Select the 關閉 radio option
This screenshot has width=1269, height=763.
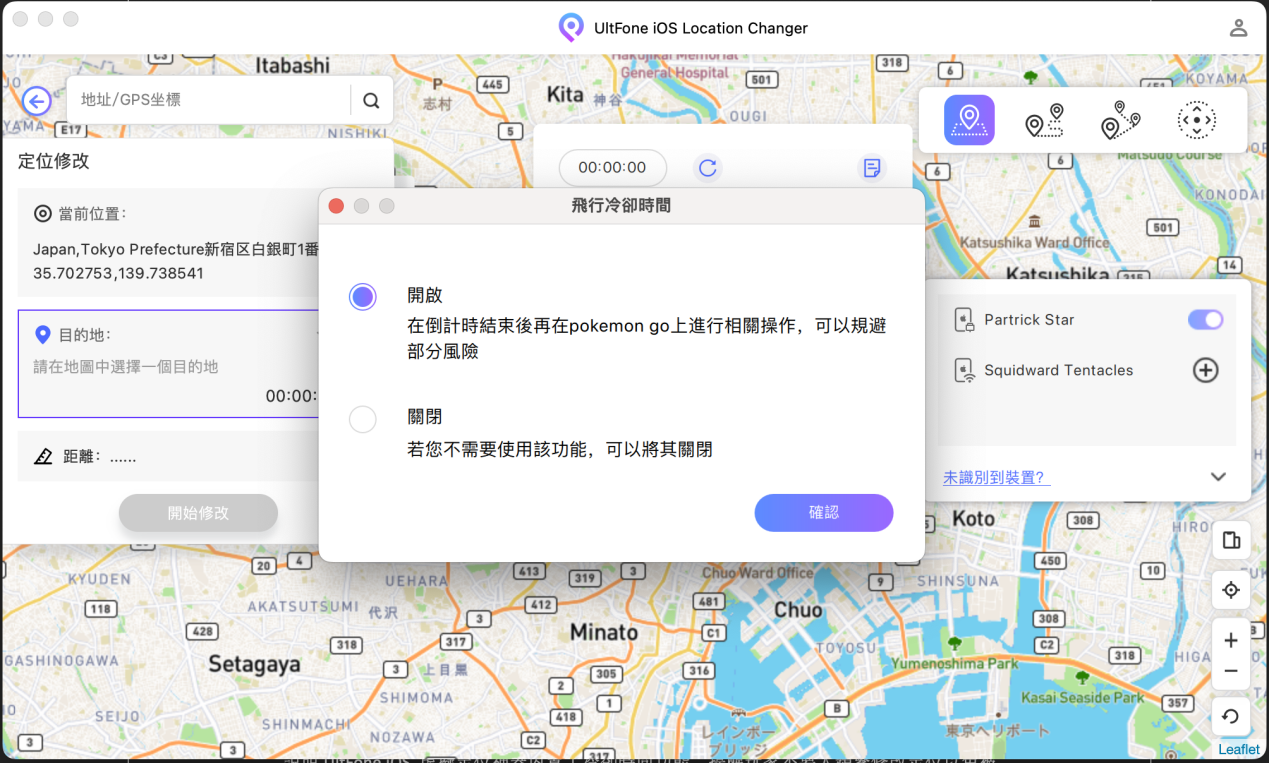tap(363, 419)
